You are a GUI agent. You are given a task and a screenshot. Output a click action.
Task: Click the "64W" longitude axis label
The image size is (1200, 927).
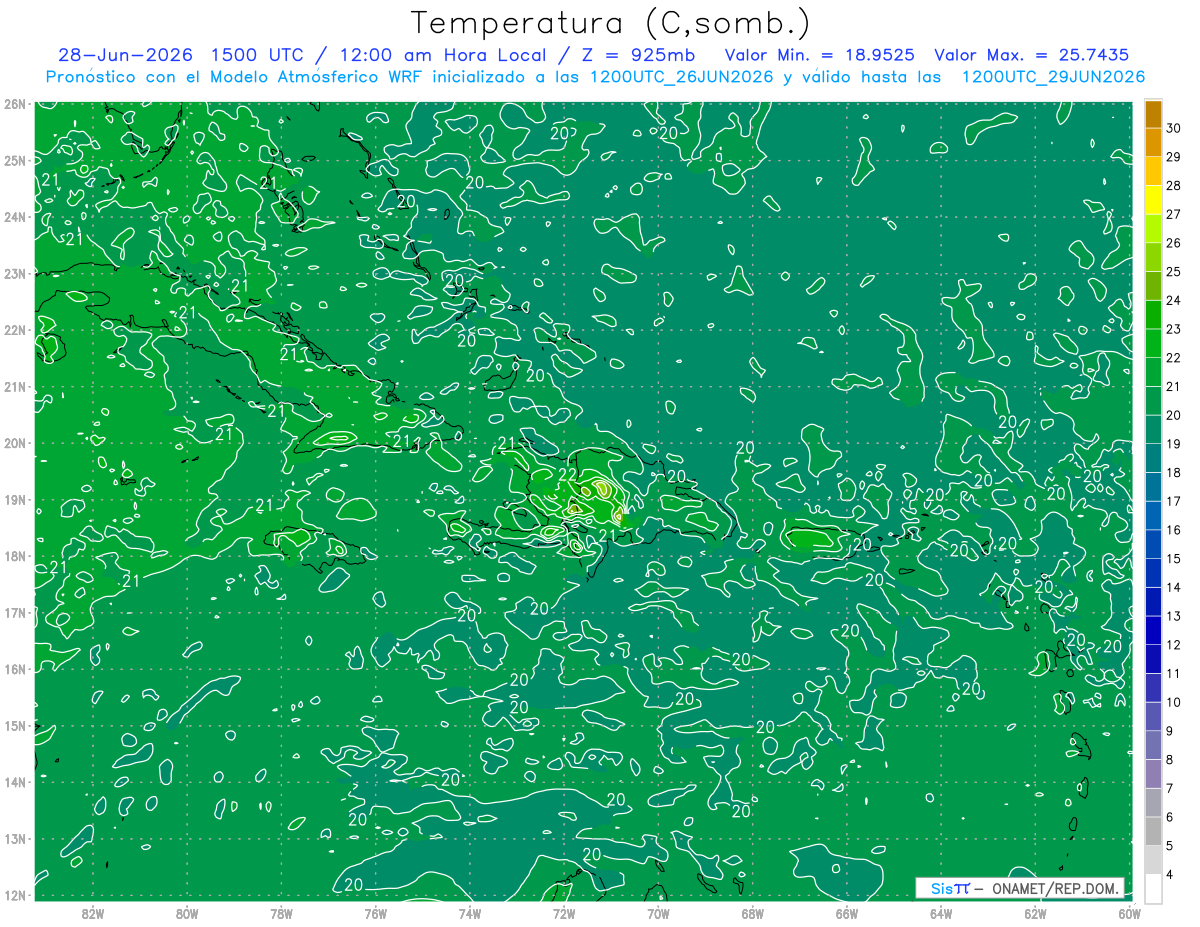pyautogui.click(x=941, y=912)
